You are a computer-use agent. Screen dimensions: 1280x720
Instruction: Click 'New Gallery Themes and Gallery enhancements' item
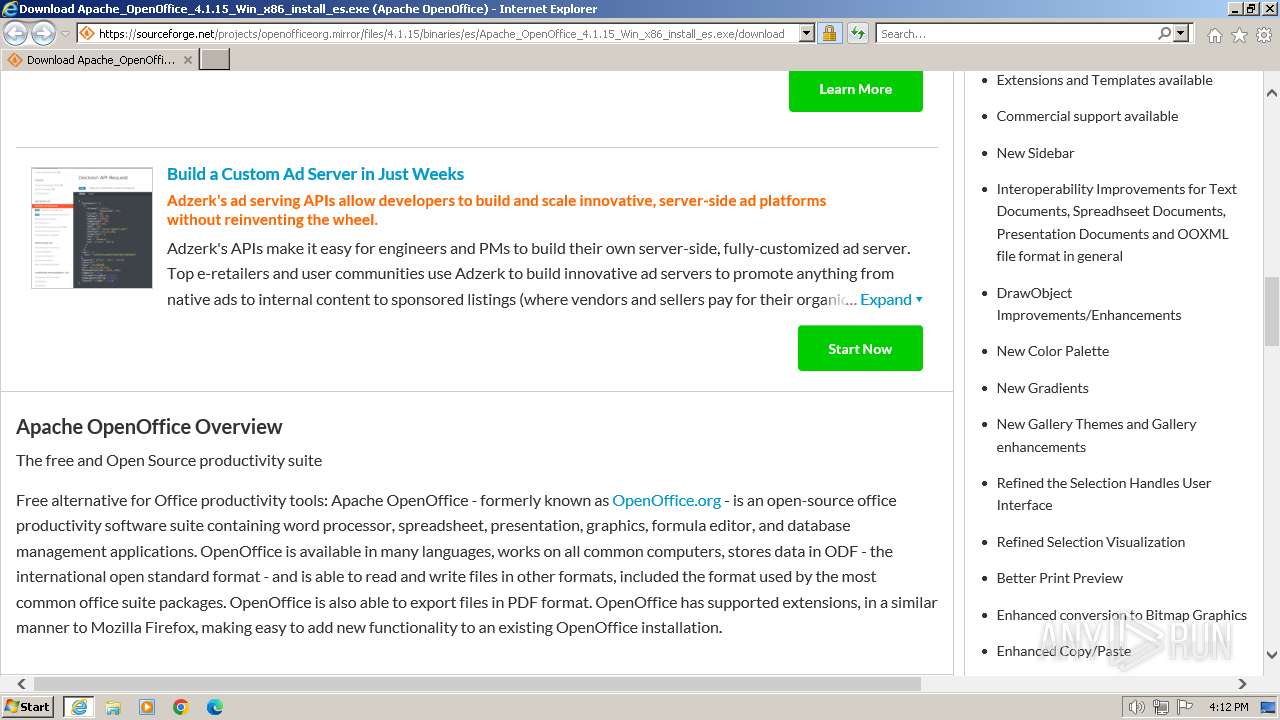(1096, 435)
